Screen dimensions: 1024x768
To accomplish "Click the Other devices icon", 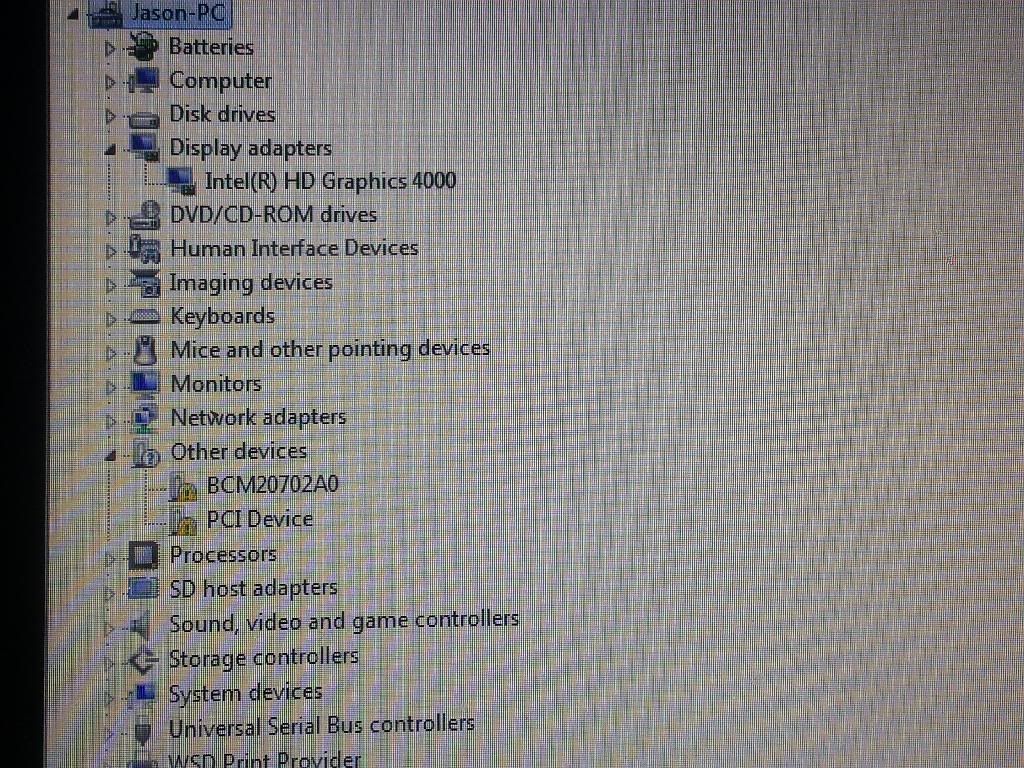I will pyautogui.click(x=145, y=453).
